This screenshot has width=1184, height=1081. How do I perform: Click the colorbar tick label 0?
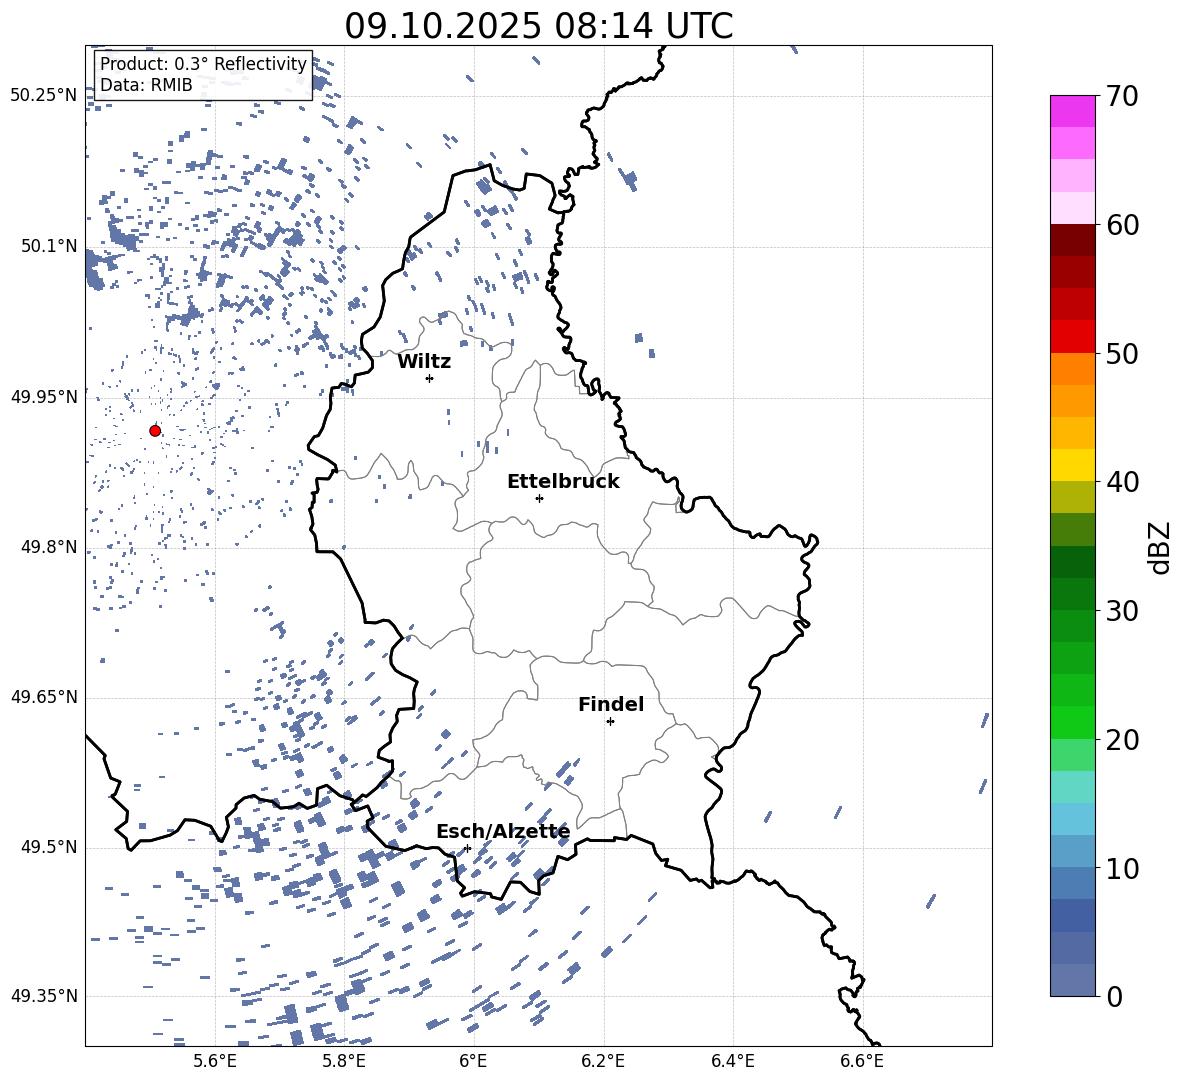coord(1114,997)
